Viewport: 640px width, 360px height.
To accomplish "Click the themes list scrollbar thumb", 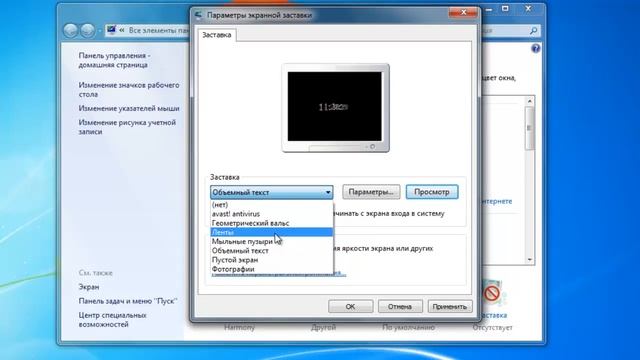I will pos(529,128).
